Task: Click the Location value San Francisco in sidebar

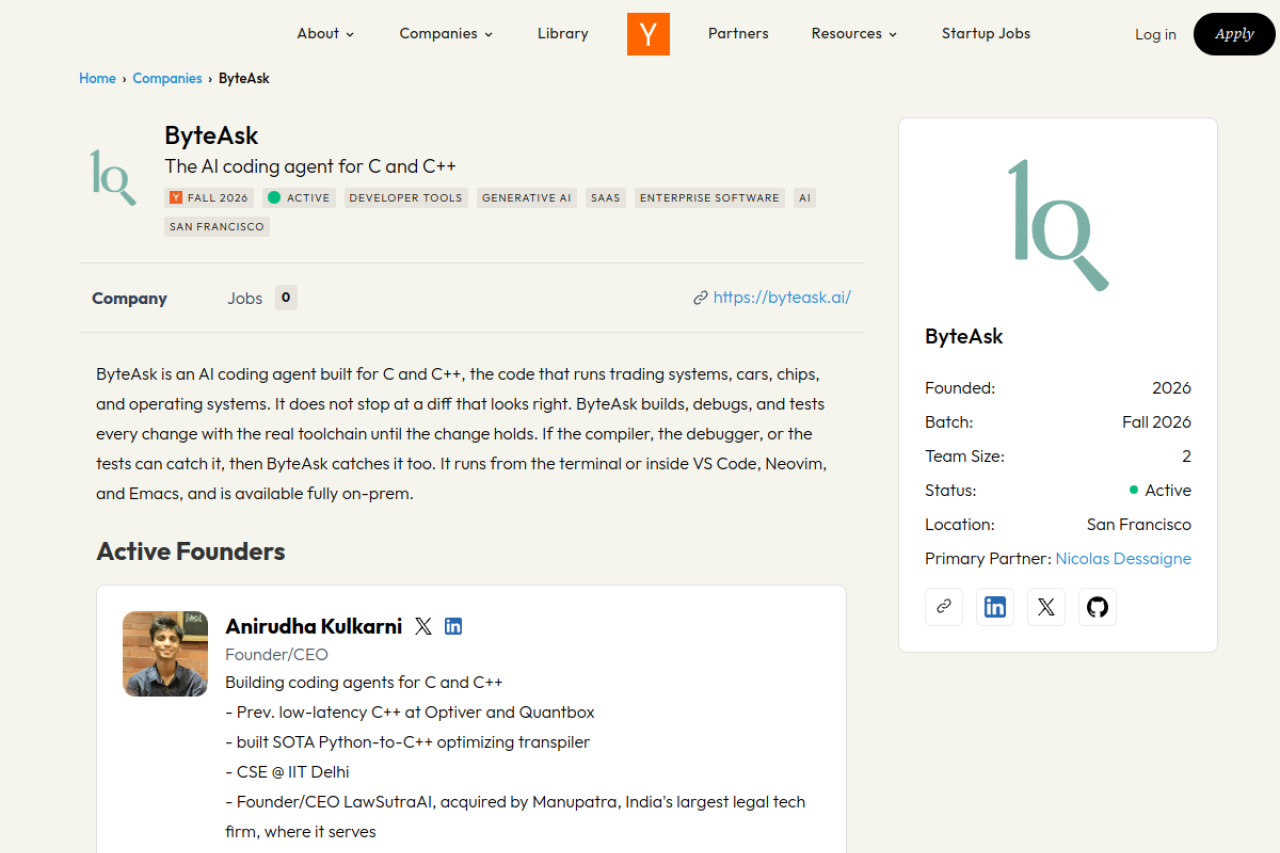Action: pyautogui.click(x=1139, y=524)
